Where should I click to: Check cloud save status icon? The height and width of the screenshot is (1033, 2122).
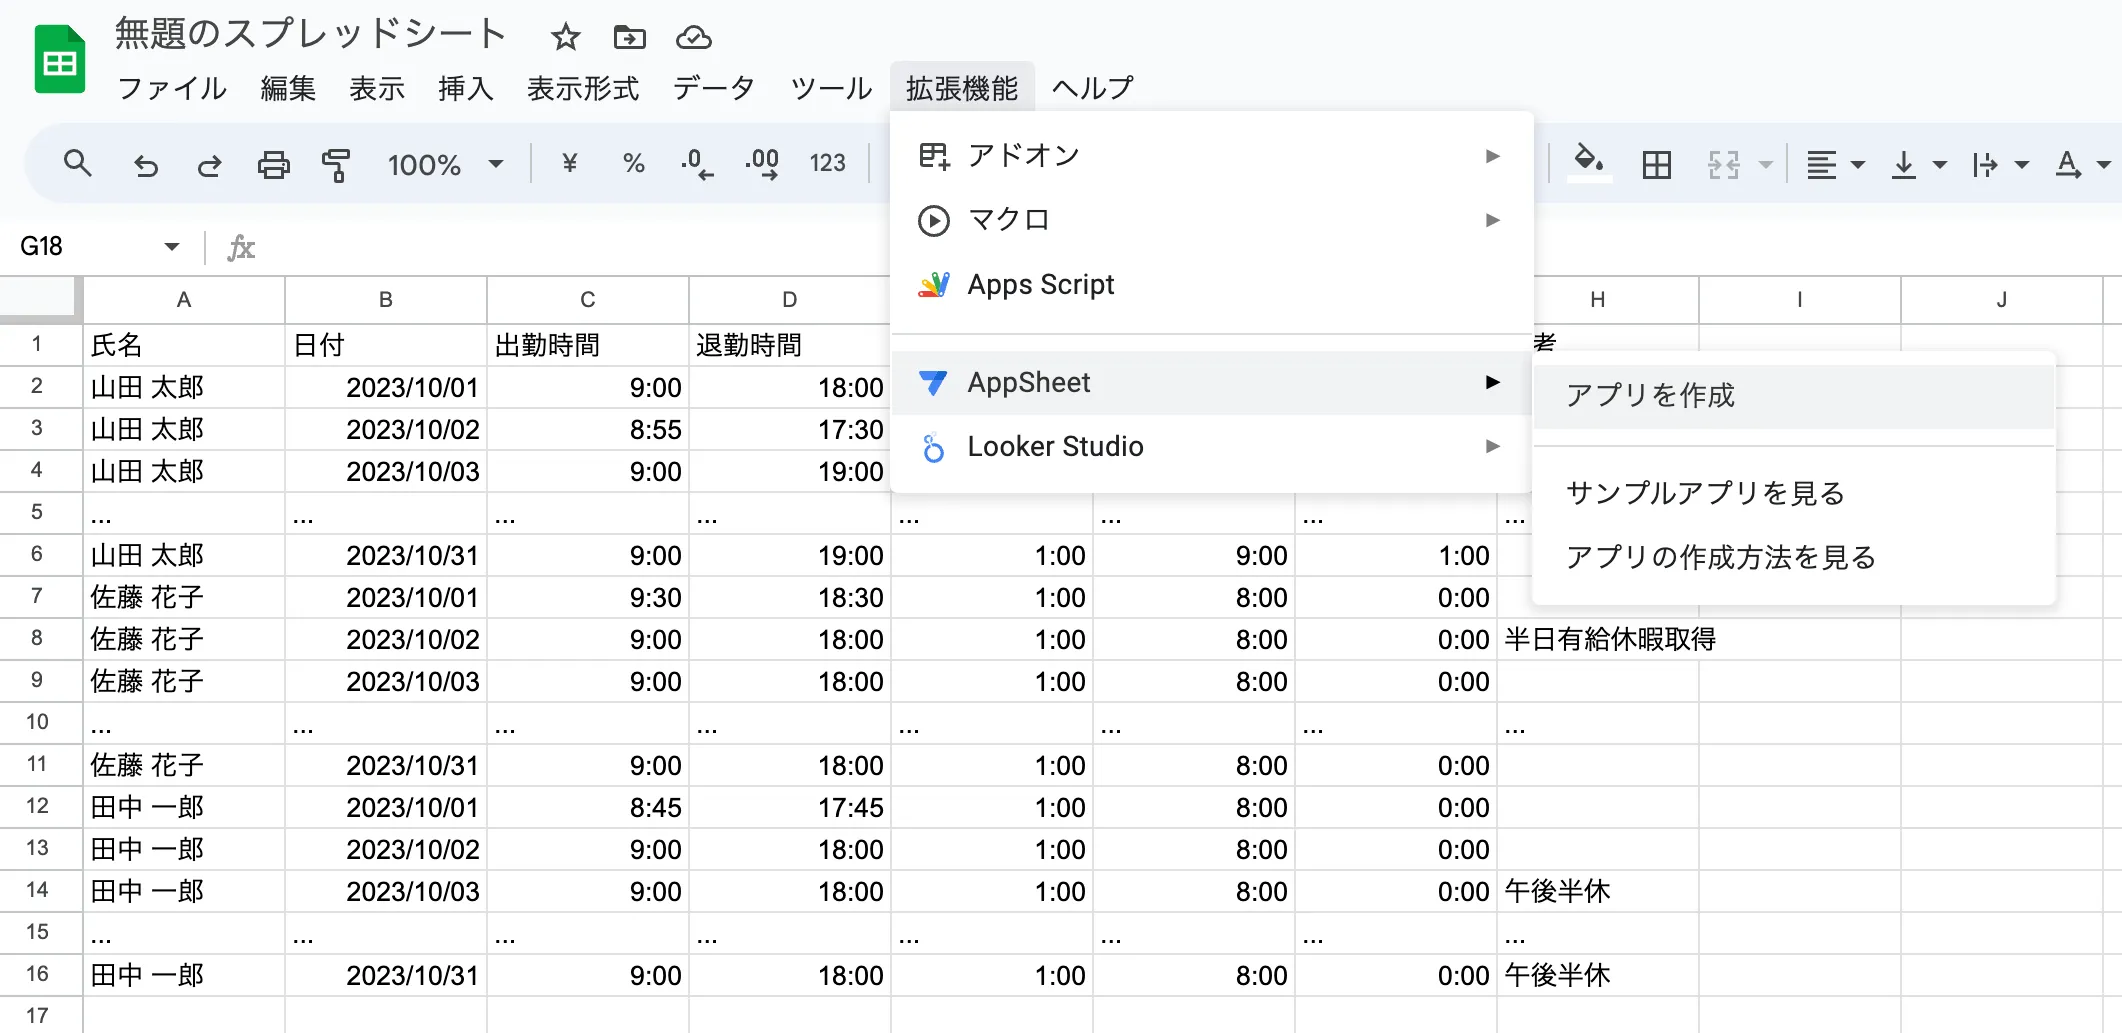[x=693, y=37]
